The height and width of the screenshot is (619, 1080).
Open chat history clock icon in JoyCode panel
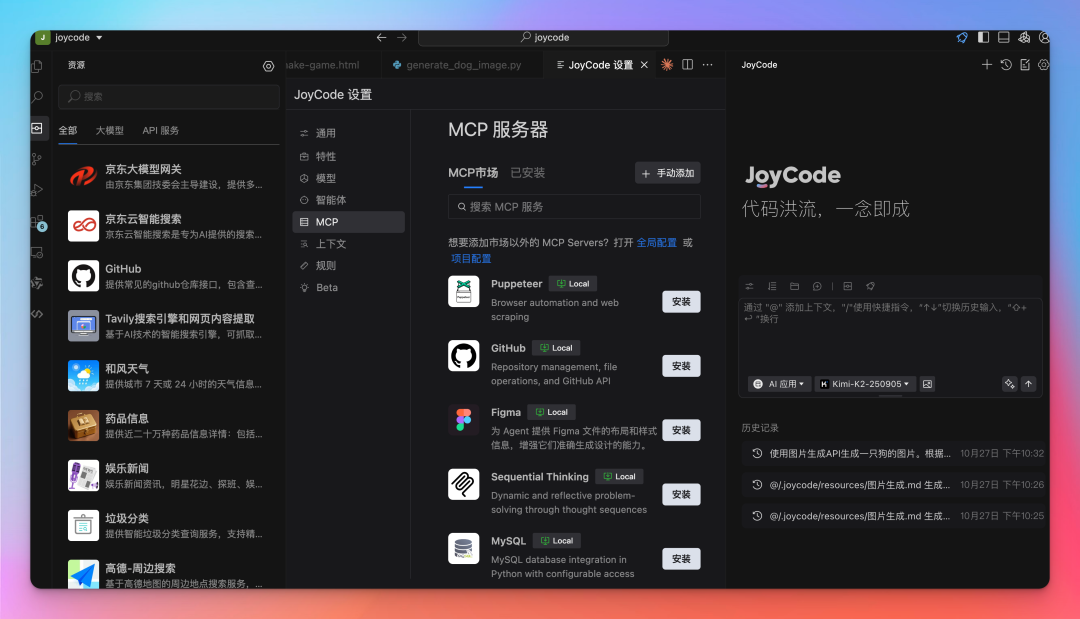click(x=1006, y=65)
